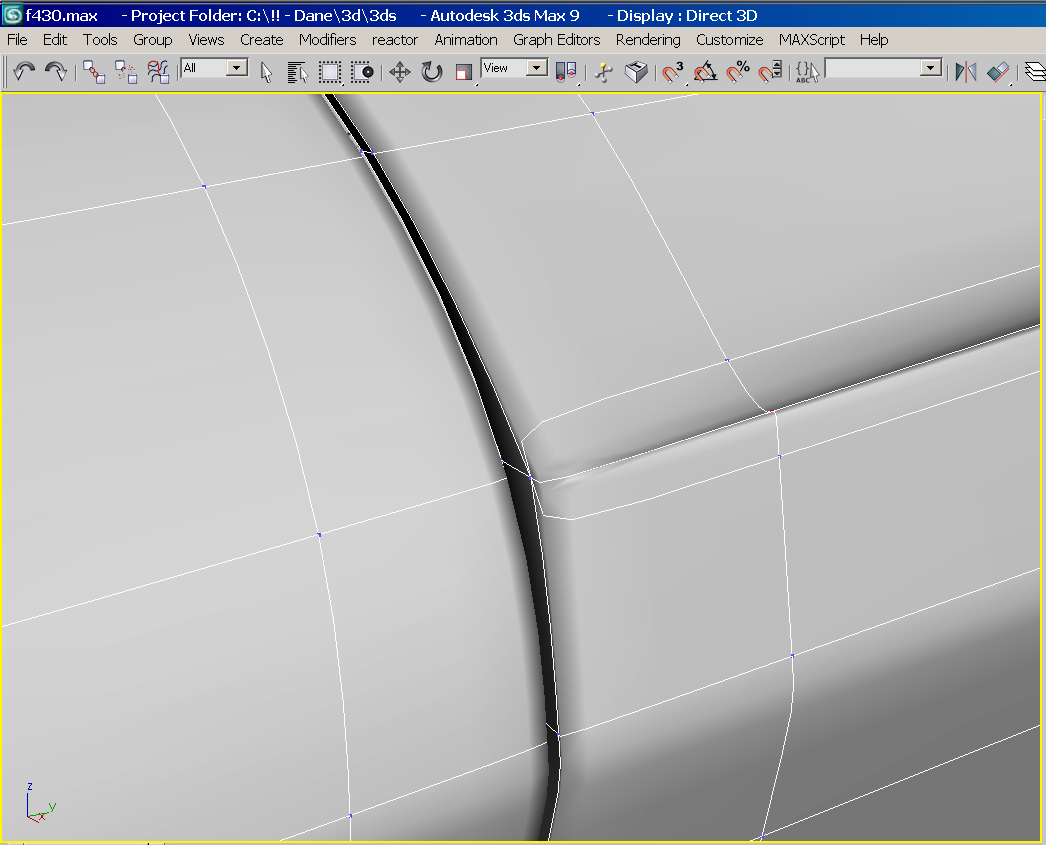Choose the Select Object arrow tool
1046x845 pixels.
coord(266,71)
